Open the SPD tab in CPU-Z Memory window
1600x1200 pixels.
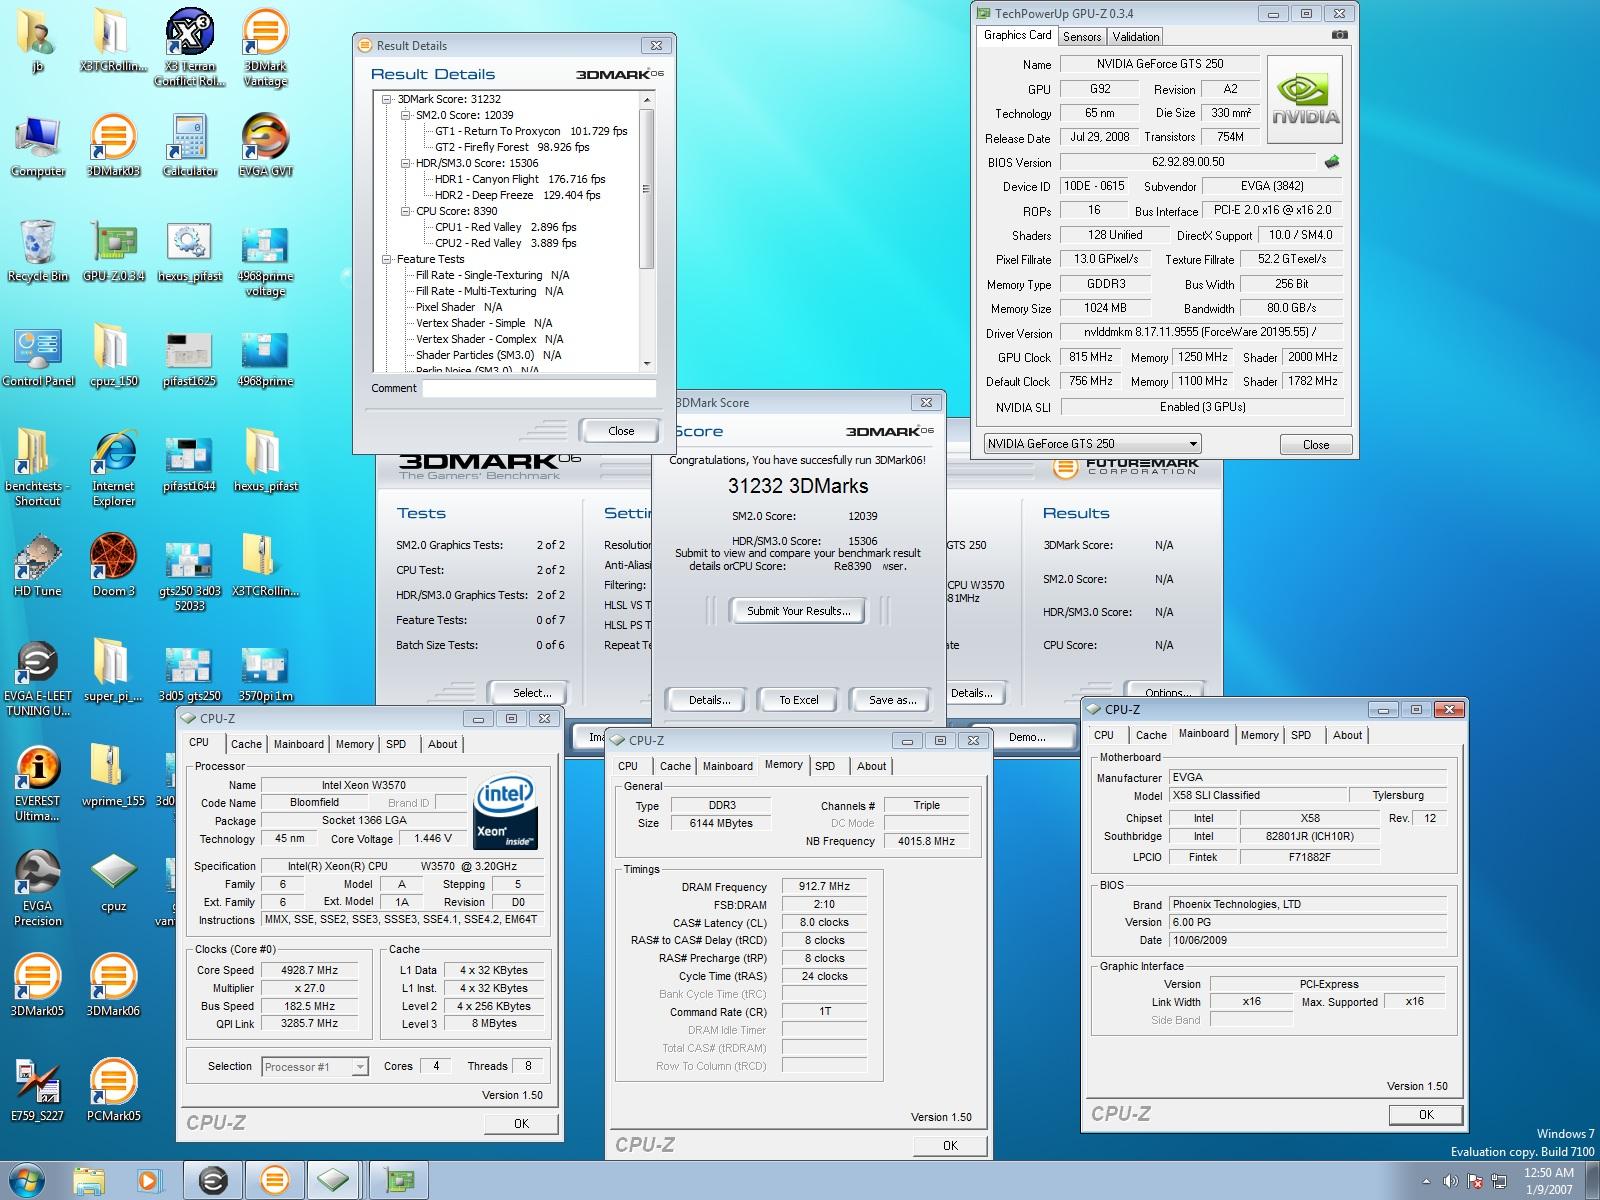[x=825, y=766]
